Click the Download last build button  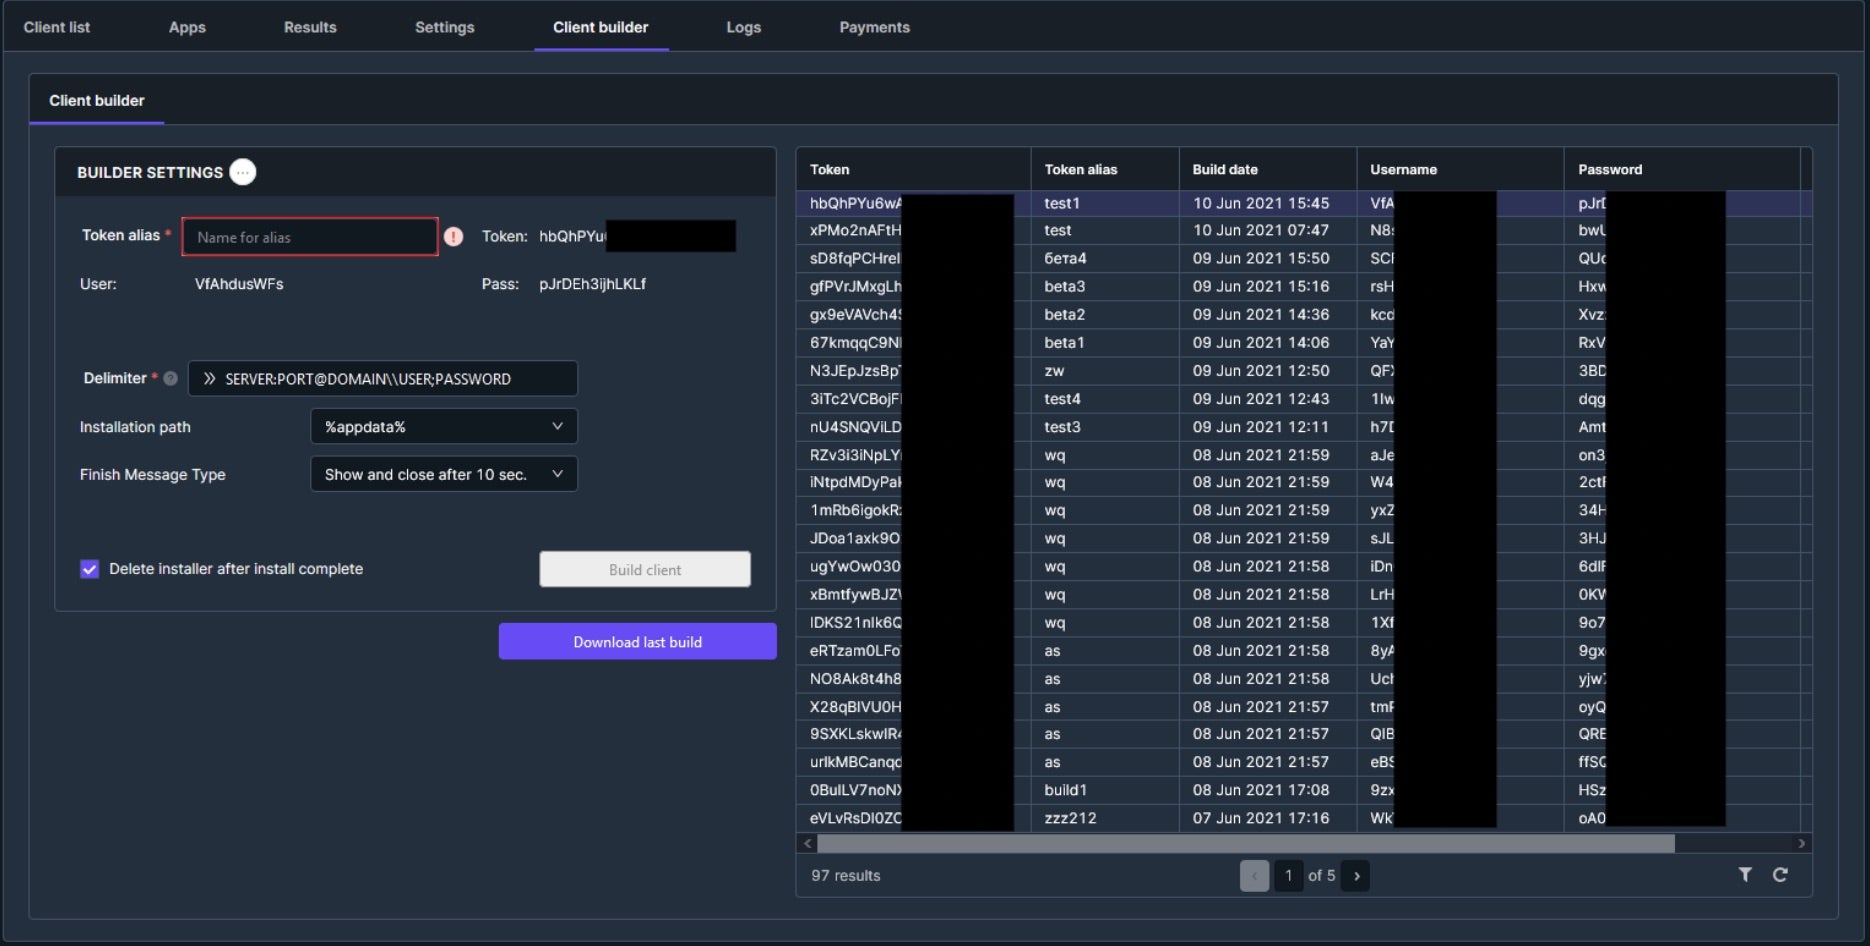click(x=637, y=642)
